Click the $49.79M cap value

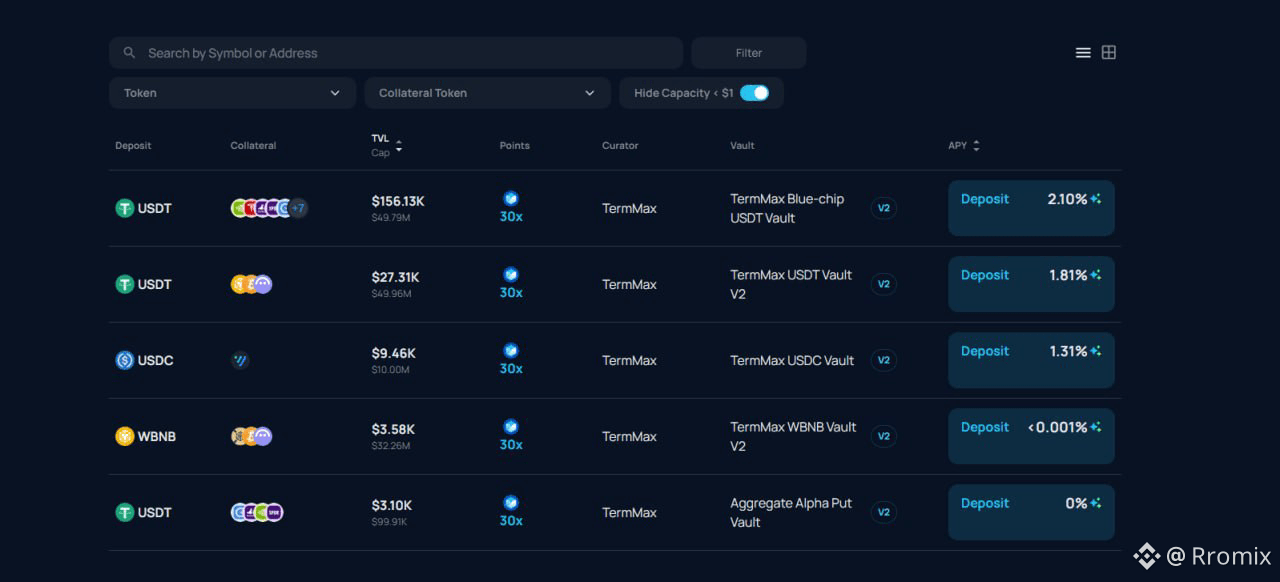click(x=391, y=218)
